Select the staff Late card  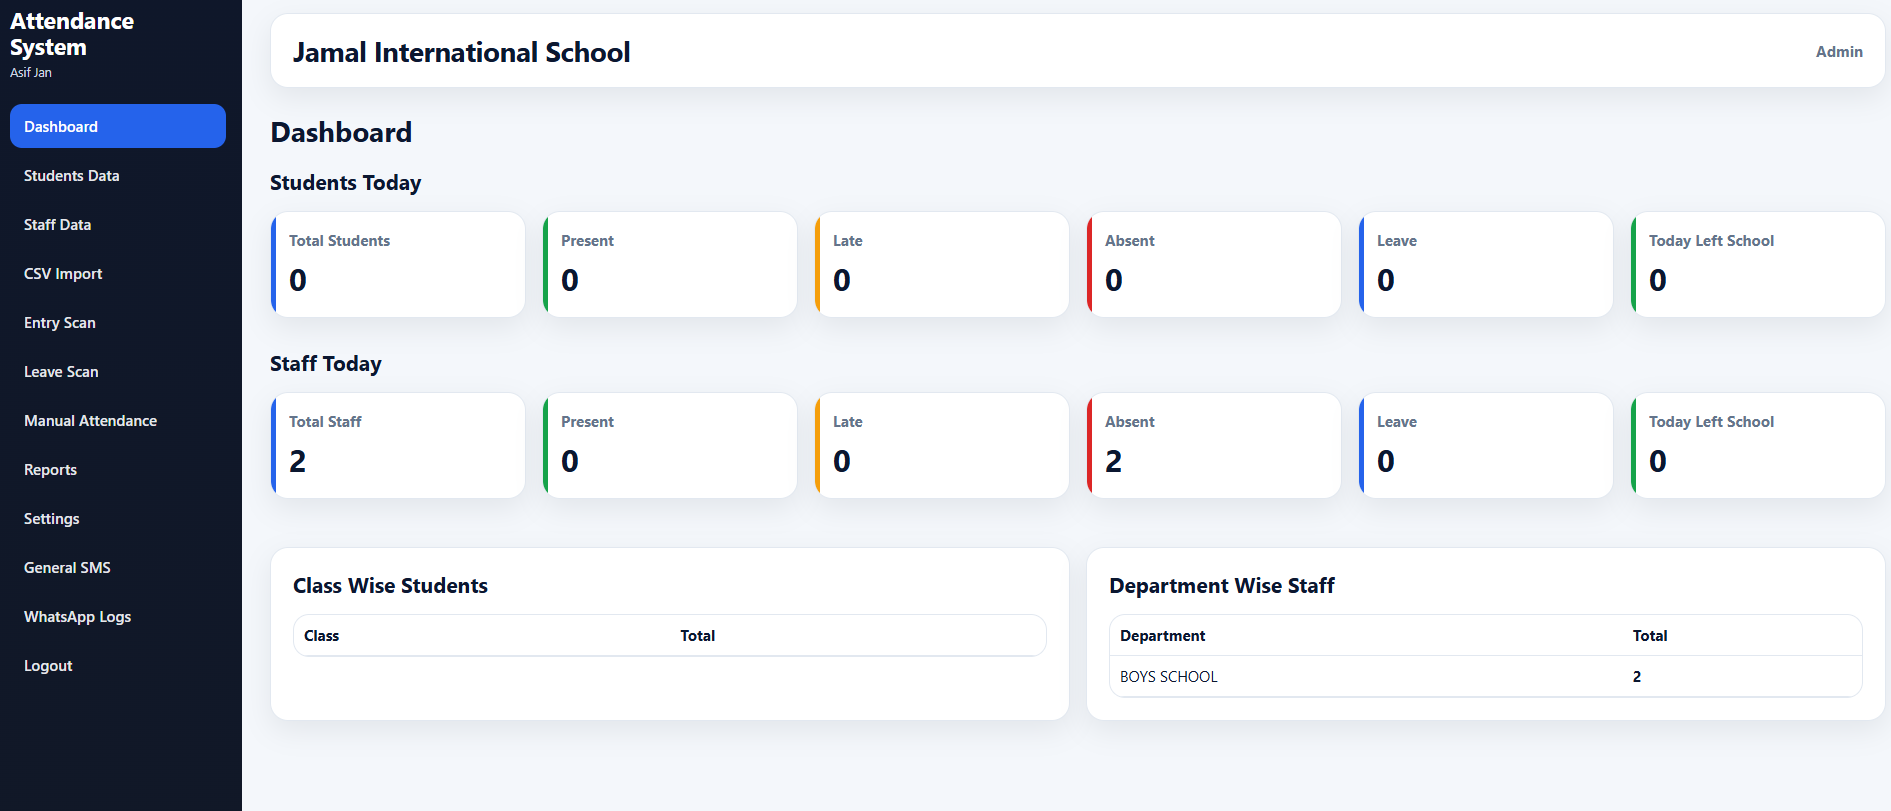942,445
